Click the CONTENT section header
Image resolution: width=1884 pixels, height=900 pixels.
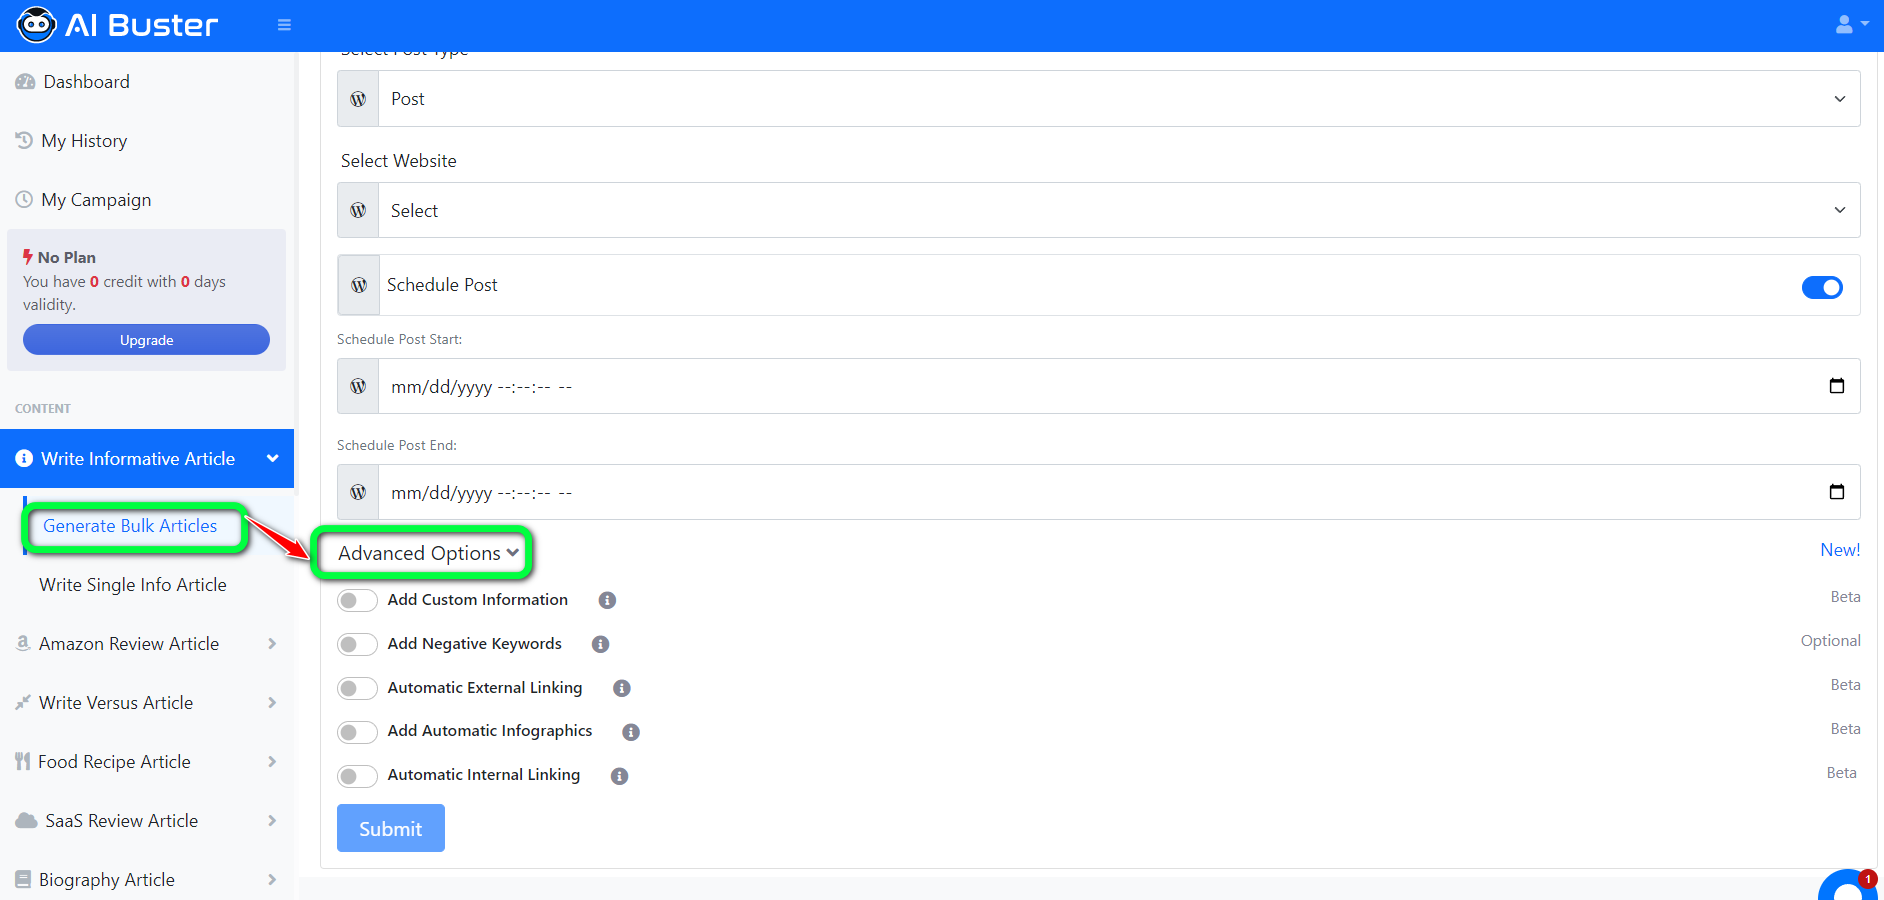(x=43, y=409)
